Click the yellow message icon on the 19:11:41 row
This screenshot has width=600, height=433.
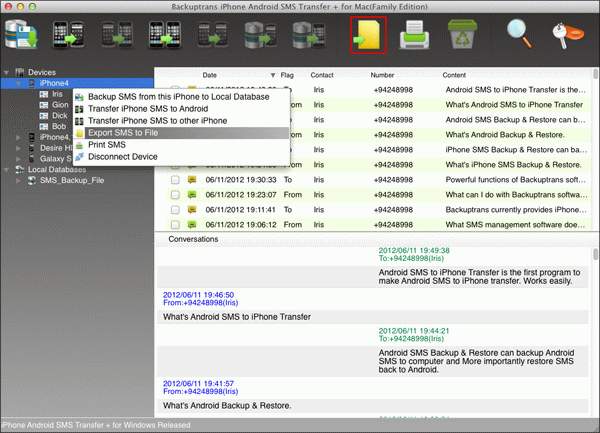click(x=192, y=210)
